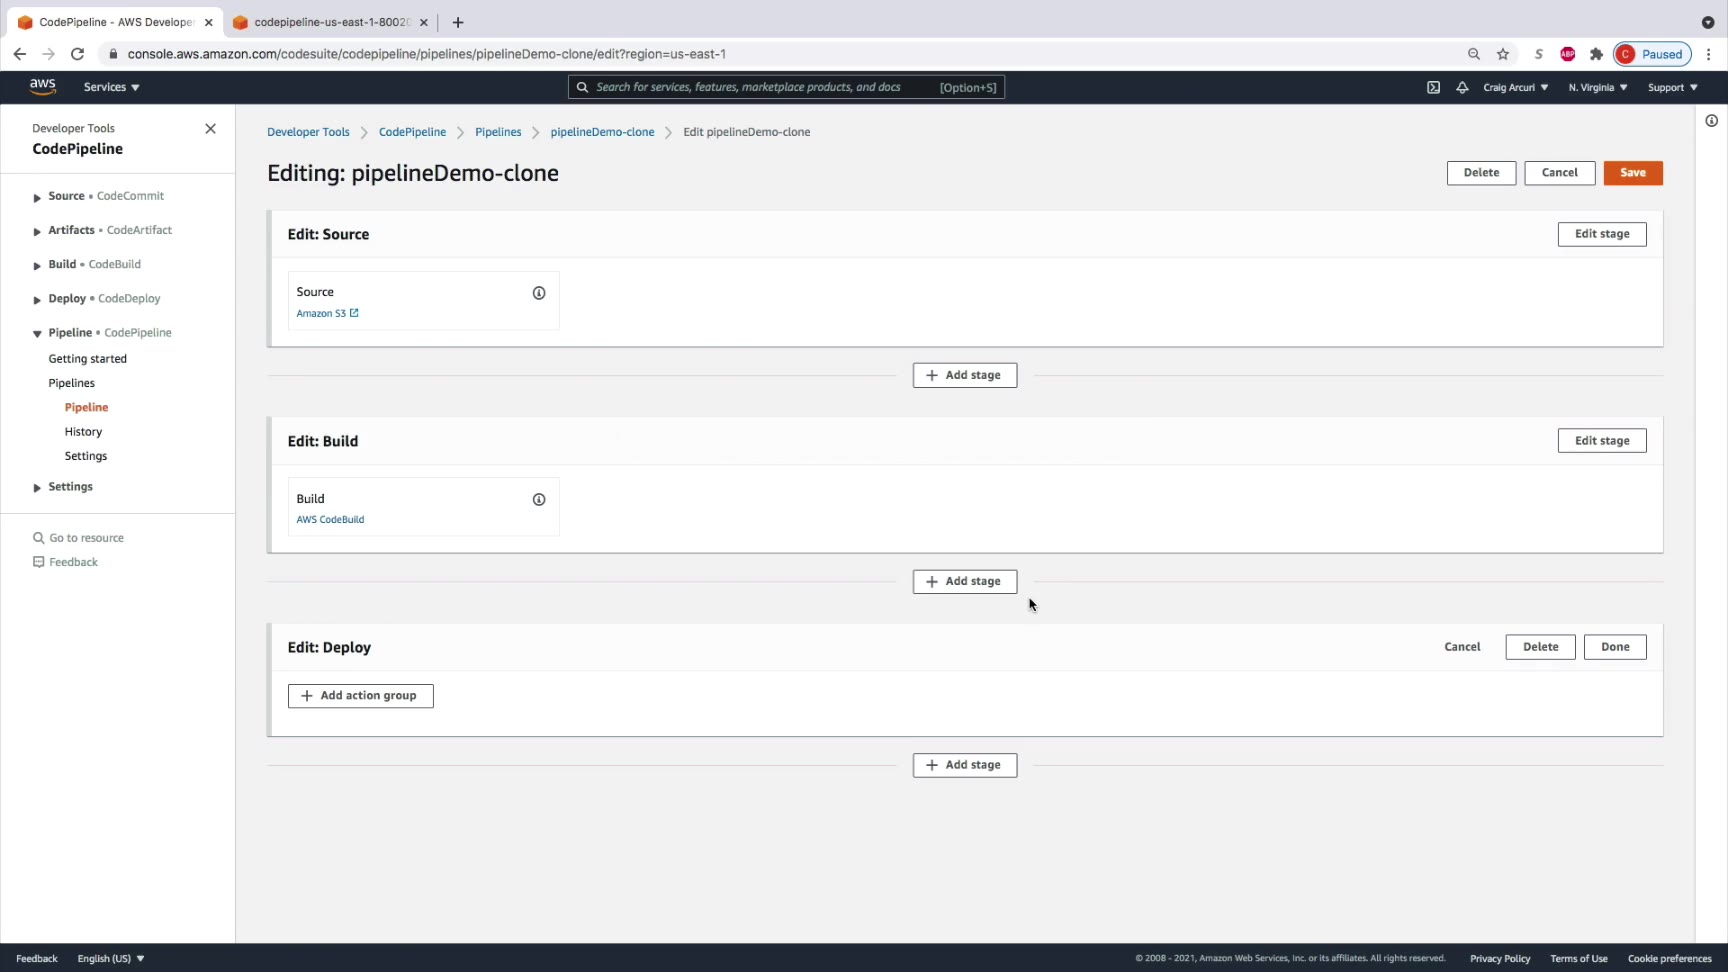The width and height of the screenshot is (1728, 972).
Task: Open the browser extensions puzzle icon
Action: coord(1596,54)
